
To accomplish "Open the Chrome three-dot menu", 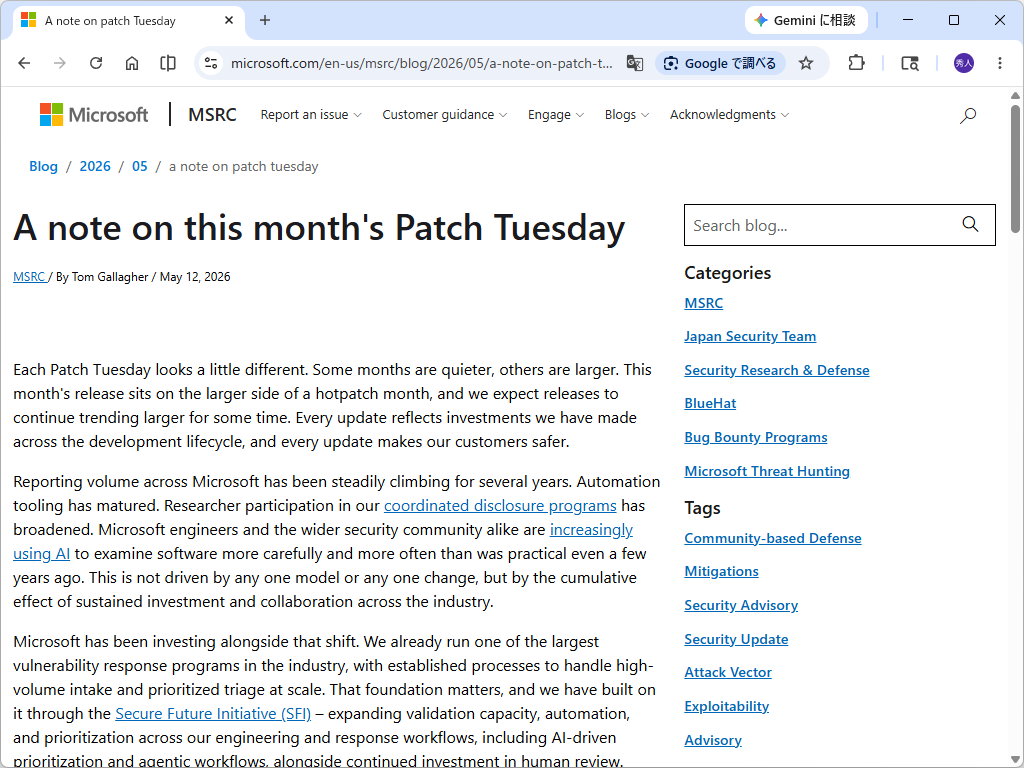I will click(x=1000, y=63).
